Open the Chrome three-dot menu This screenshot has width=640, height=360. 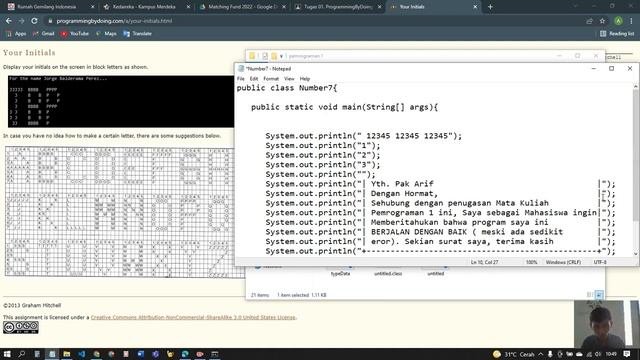(x=631, y=21)
